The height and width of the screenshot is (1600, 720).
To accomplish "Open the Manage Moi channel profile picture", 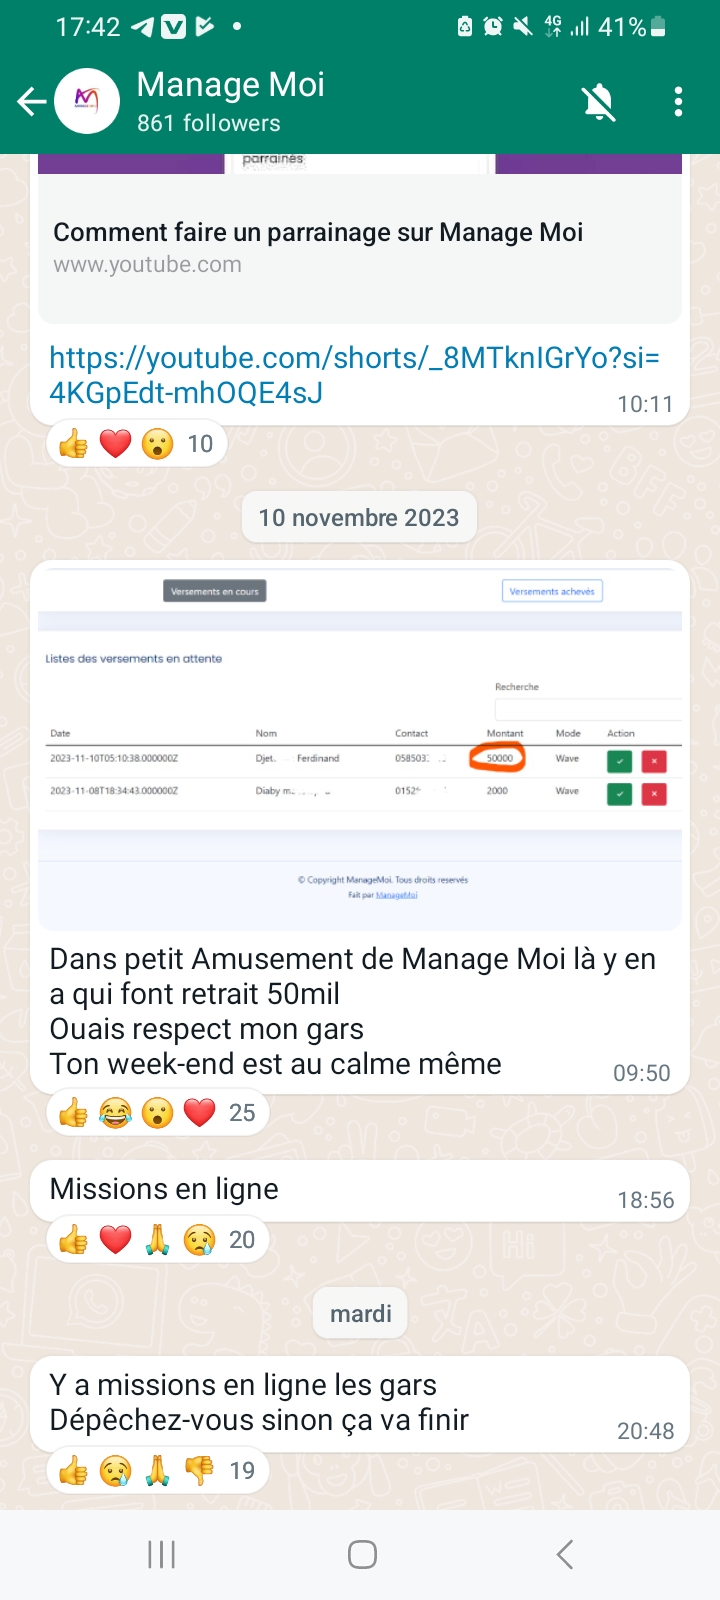I will point(87,101).
